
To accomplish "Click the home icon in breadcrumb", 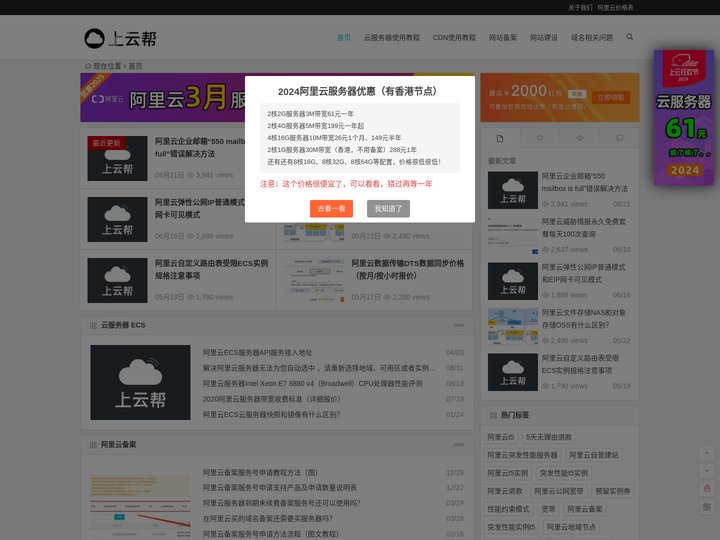I will pos(88,66).
